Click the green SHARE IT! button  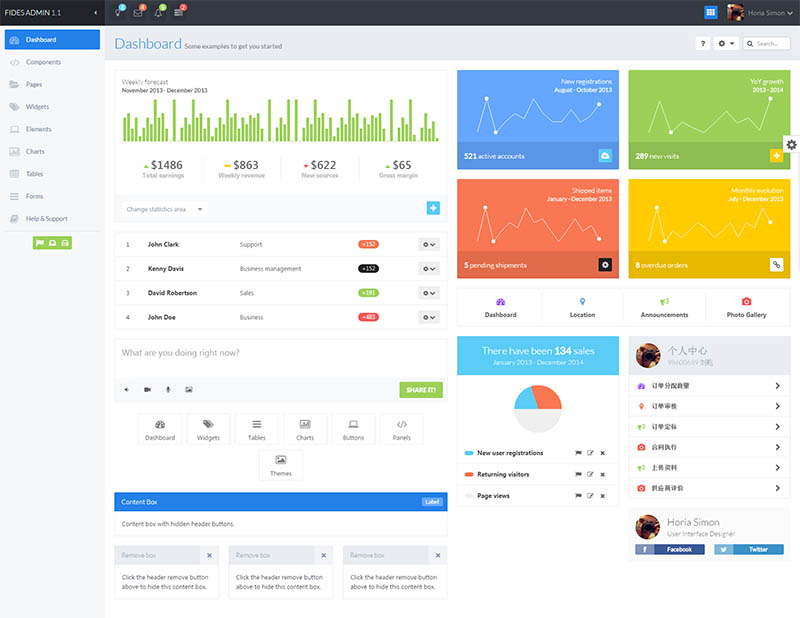click(x=420, y=390)
